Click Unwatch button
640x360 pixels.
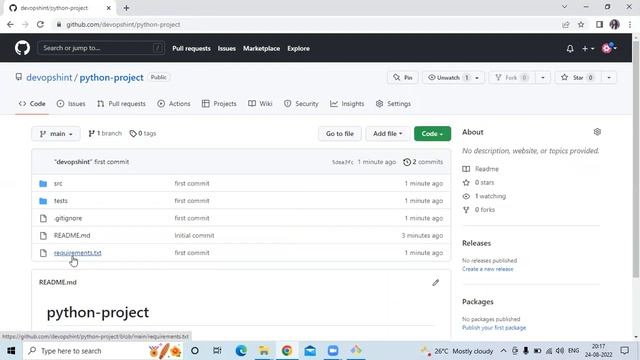pos(453,78)
